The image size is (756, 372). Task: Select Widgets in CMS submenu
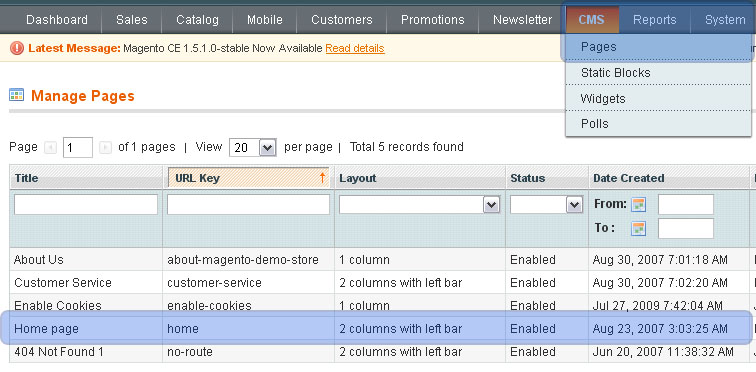click(x=658, y=98)
